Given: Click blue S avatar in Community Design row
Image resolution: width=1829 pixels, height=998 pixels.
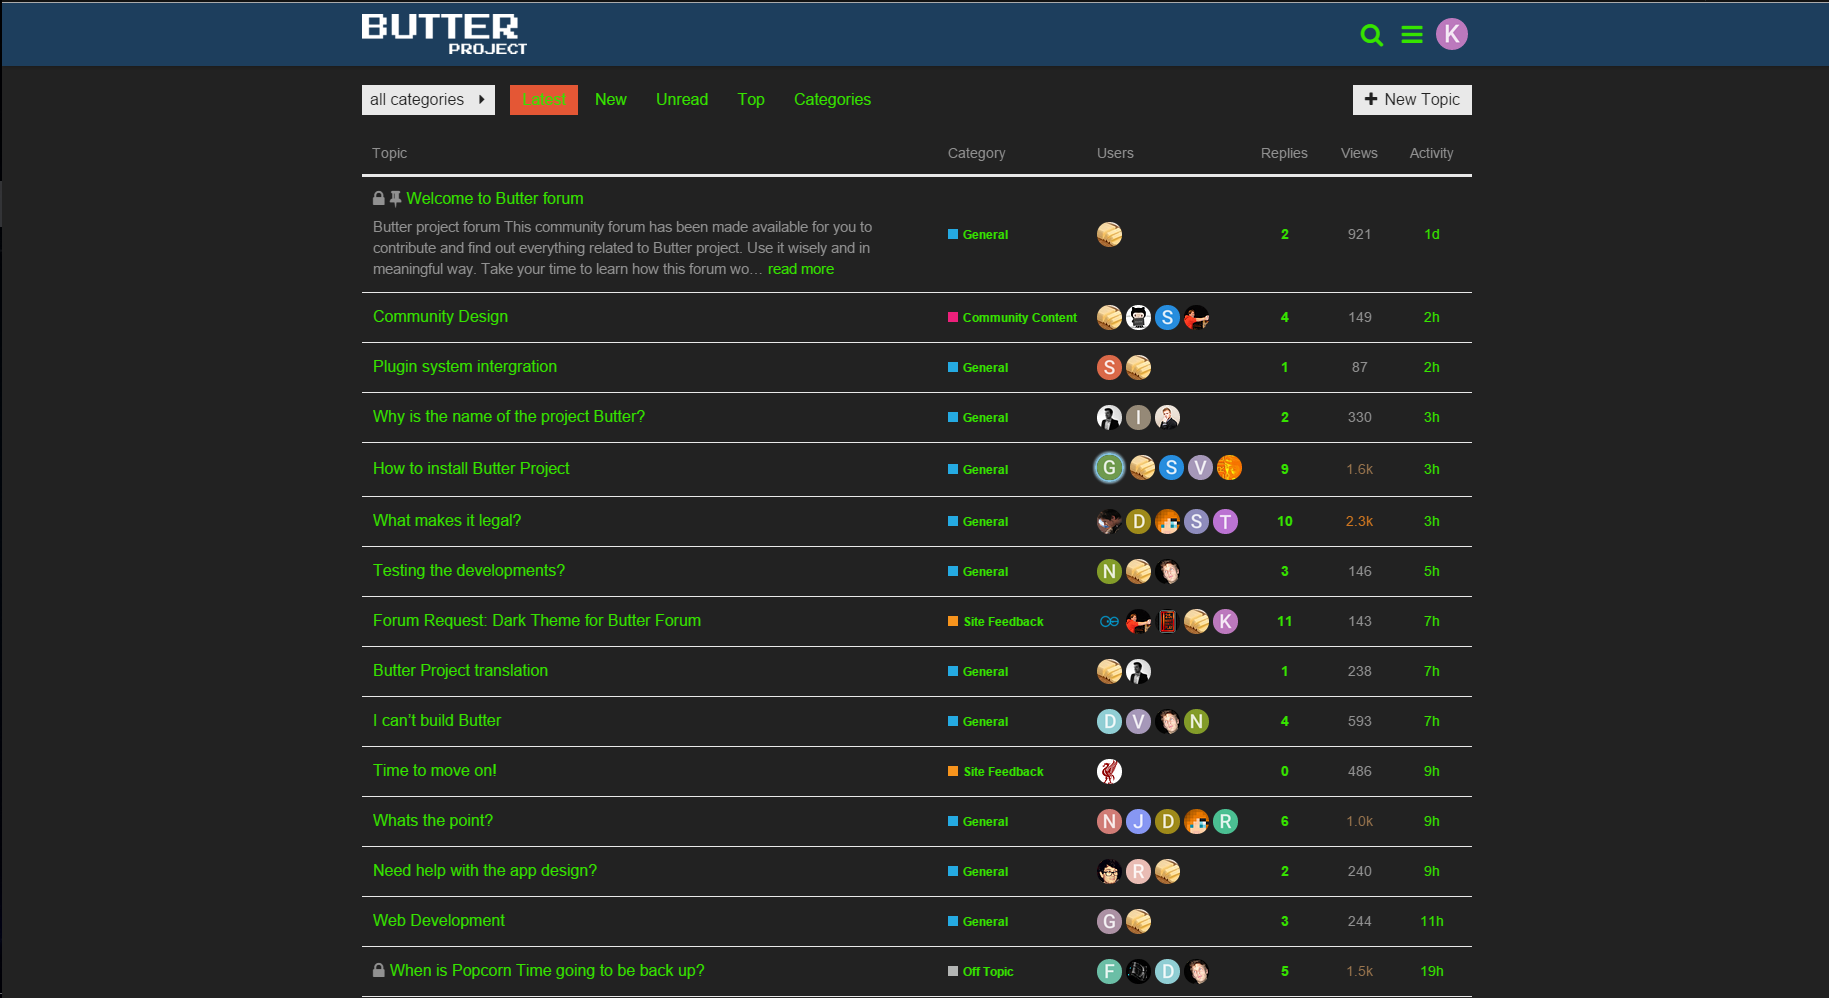Looking at the screenshot, I should pos(1167,317).
